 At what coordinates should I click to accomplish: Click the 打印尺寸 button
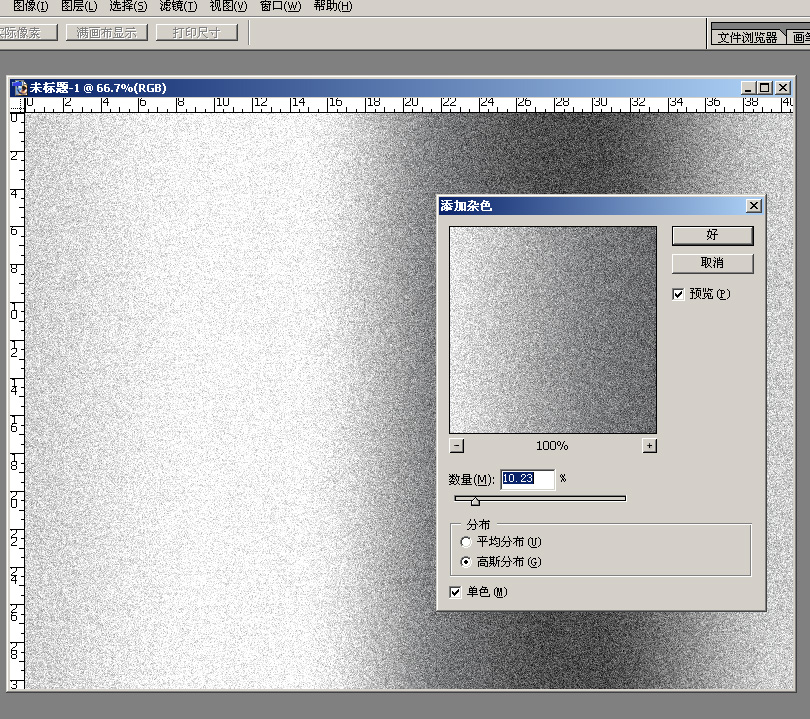pos(197,33)
